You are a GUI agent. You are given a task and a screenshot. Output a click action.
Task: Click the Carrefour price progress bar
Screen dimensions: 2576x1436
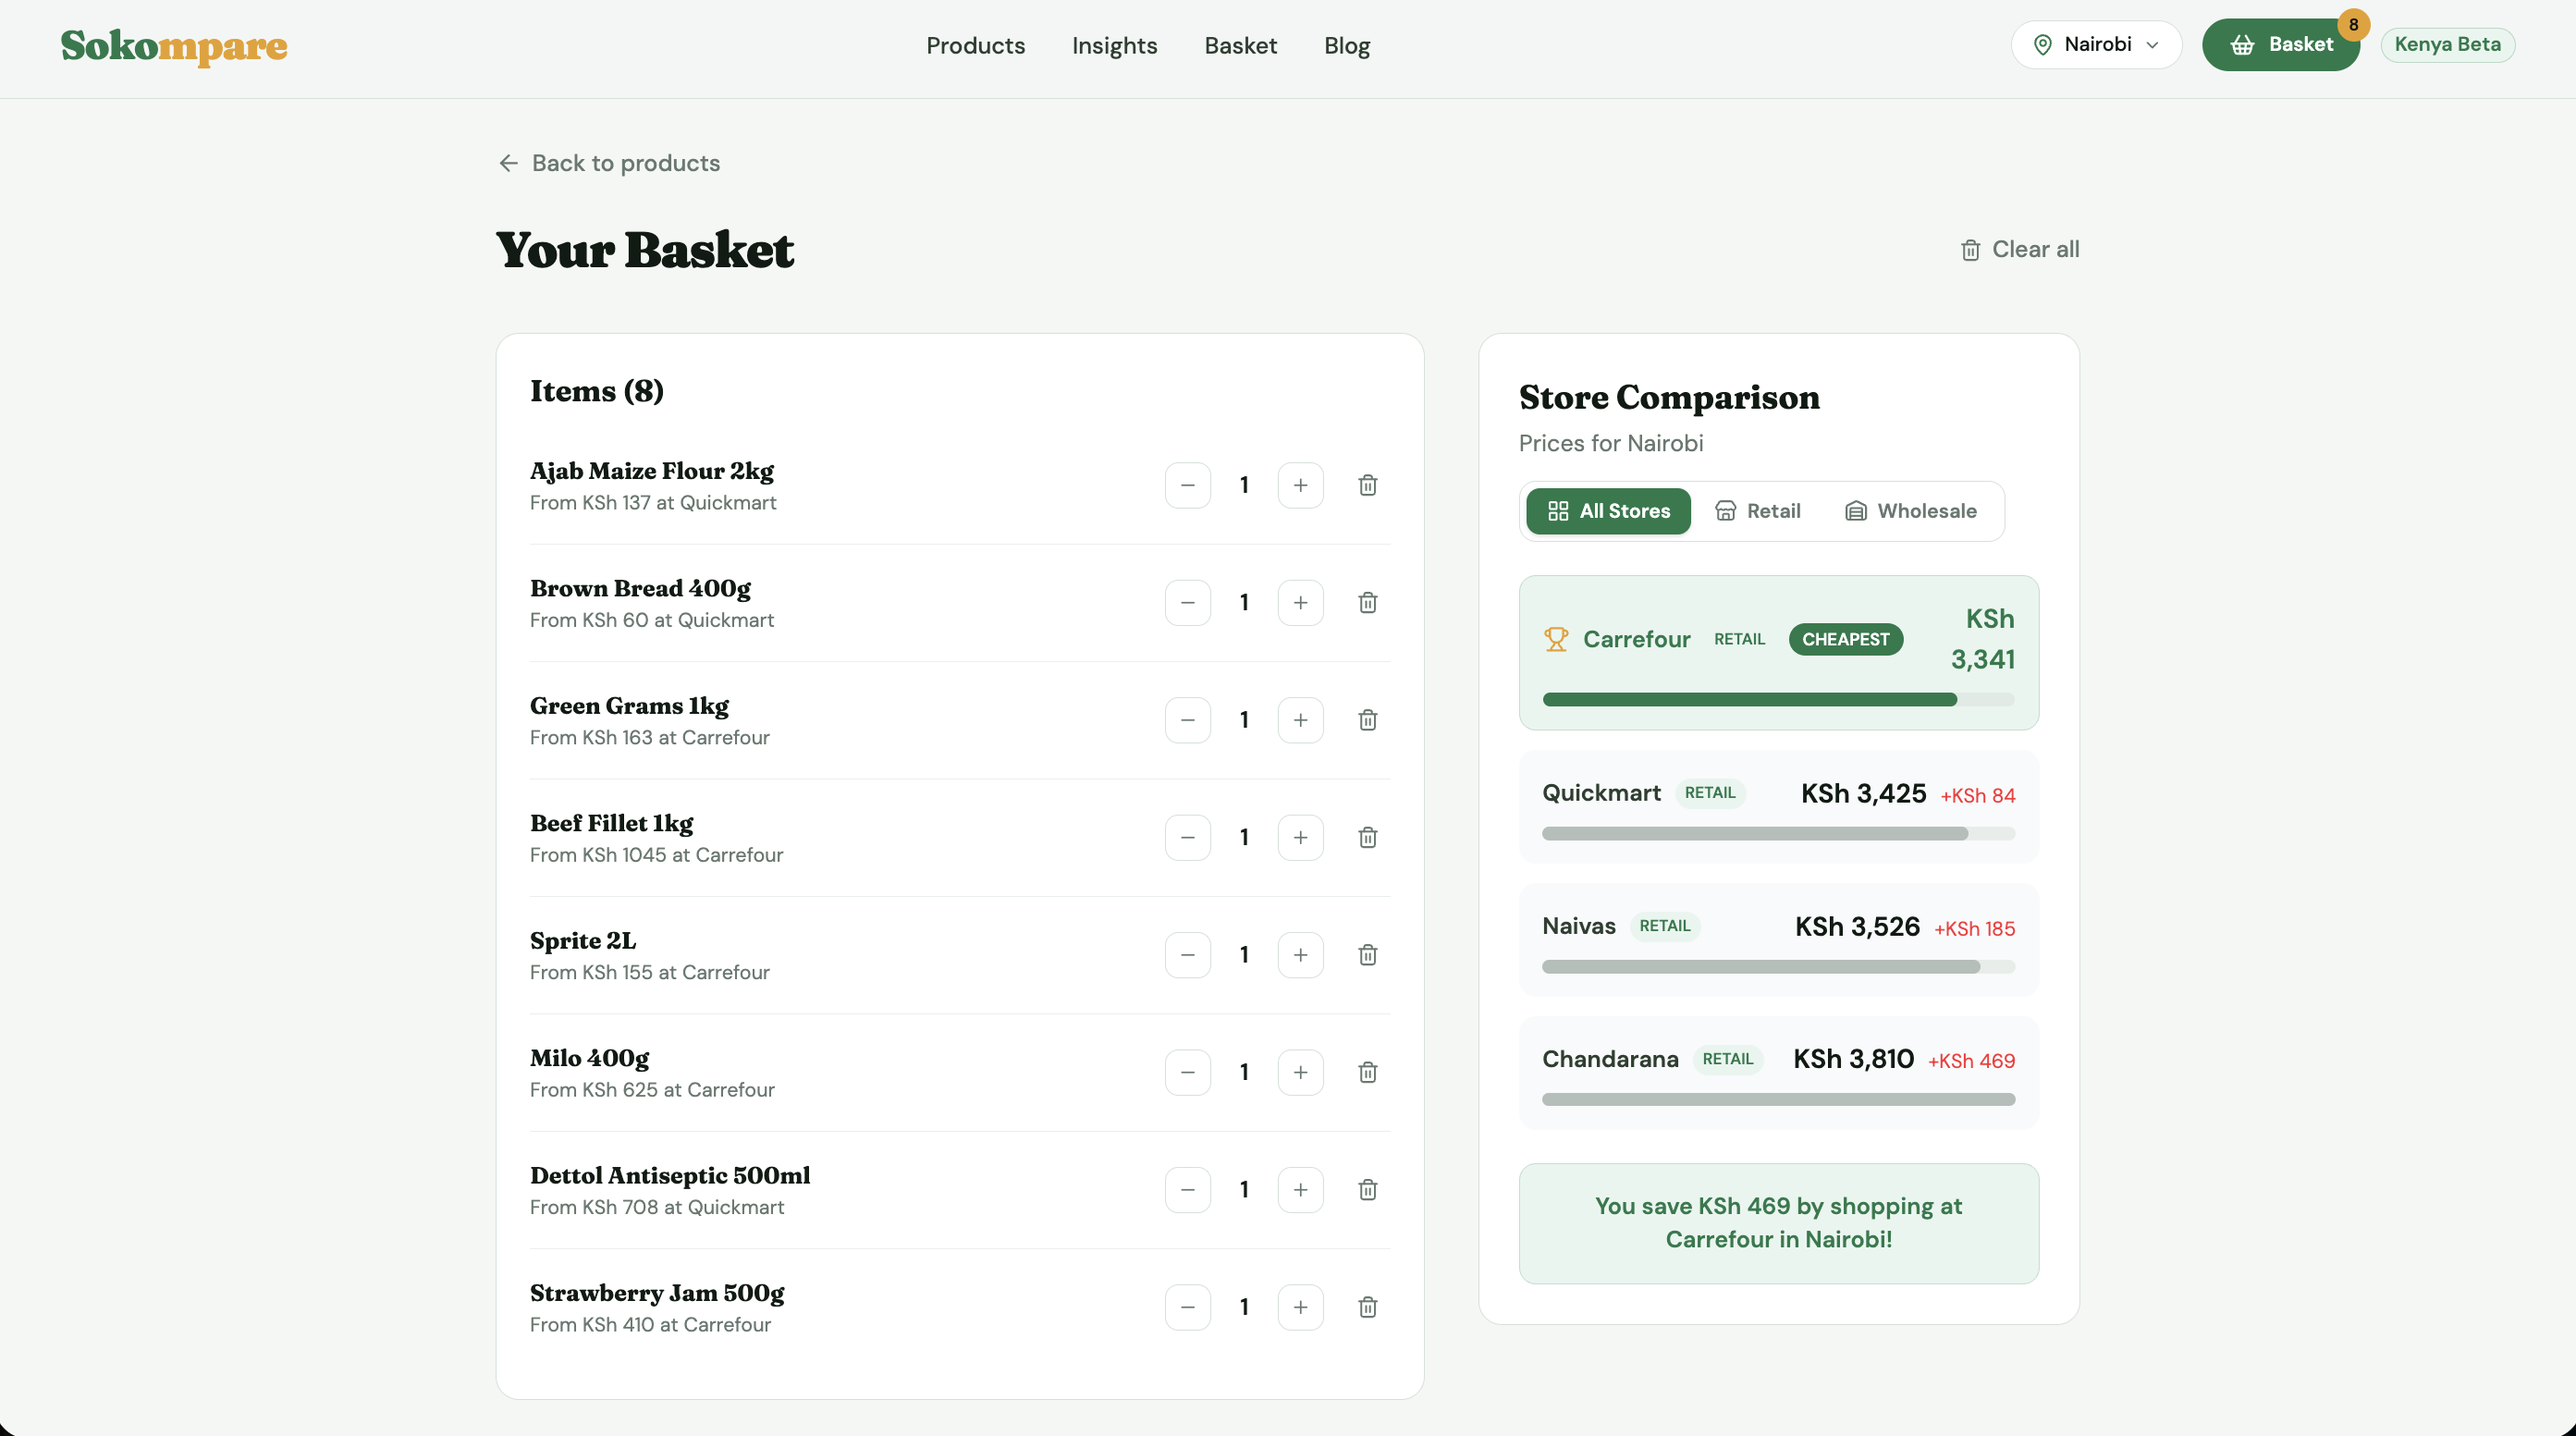(1778, 700)
